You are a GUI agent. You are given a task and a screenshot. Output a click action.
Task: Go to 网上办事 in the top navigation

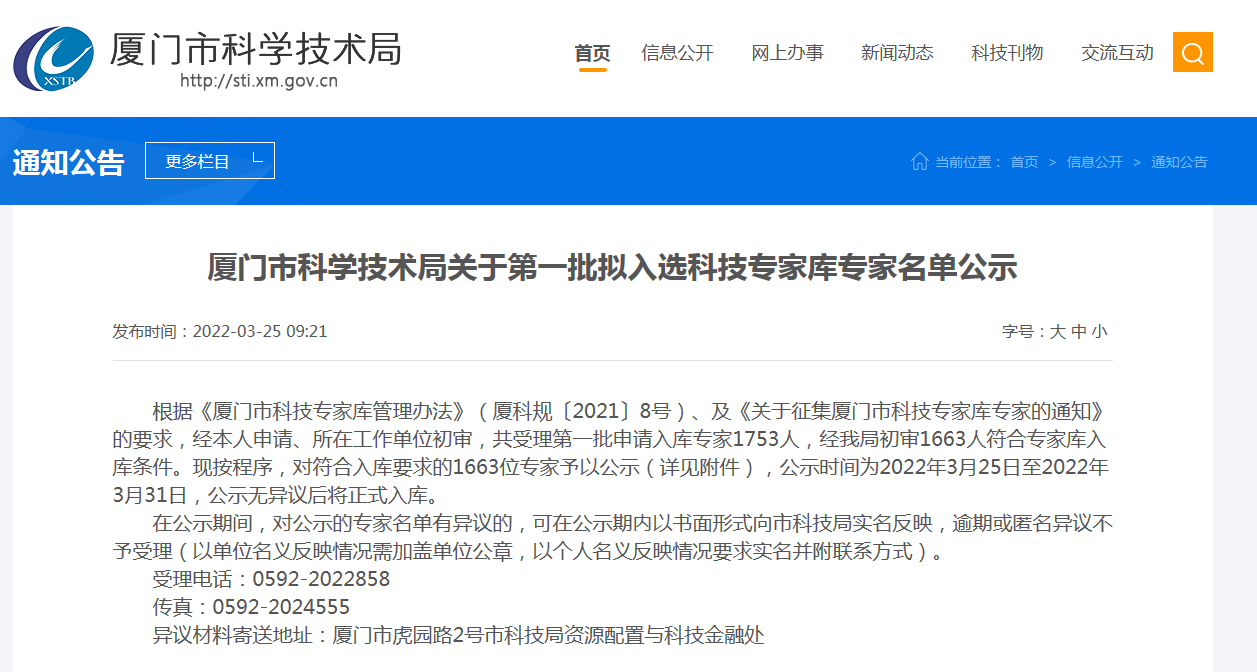(x=787, y=53)
